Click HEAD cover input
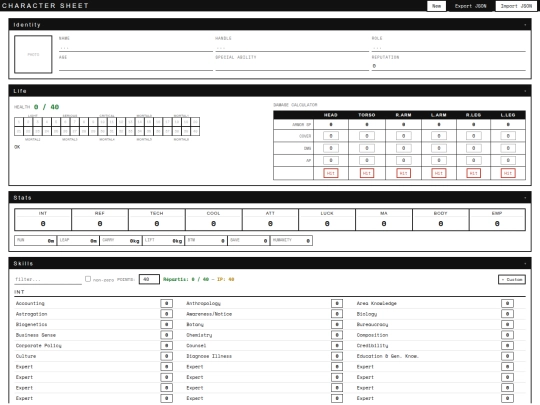This screenshot has width=540, height=405. pyautogui.click(x=331, y=136)
